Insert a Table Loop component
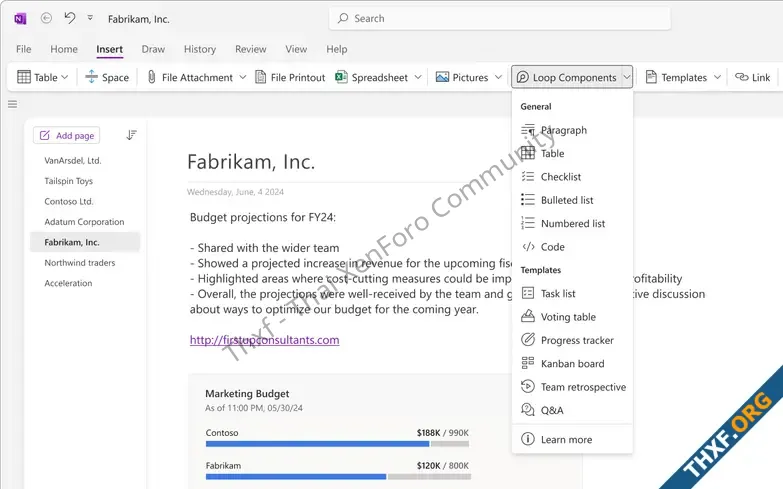 click(572, 153)
